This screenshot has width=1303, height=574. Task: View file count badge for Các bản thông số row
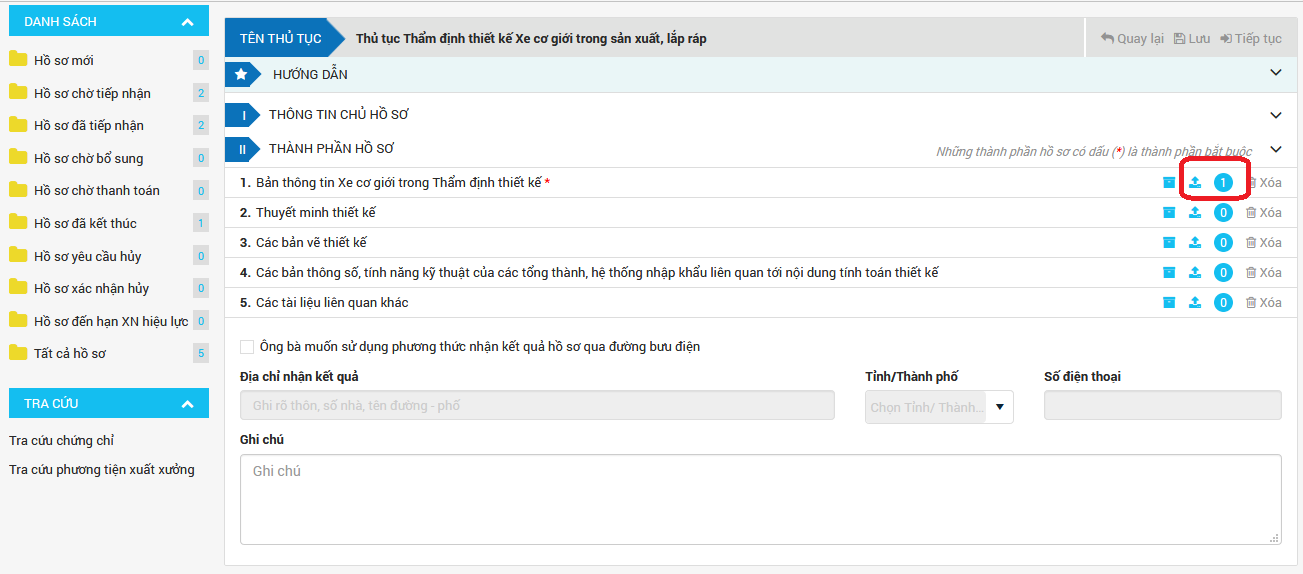[x=1223, y=273]
